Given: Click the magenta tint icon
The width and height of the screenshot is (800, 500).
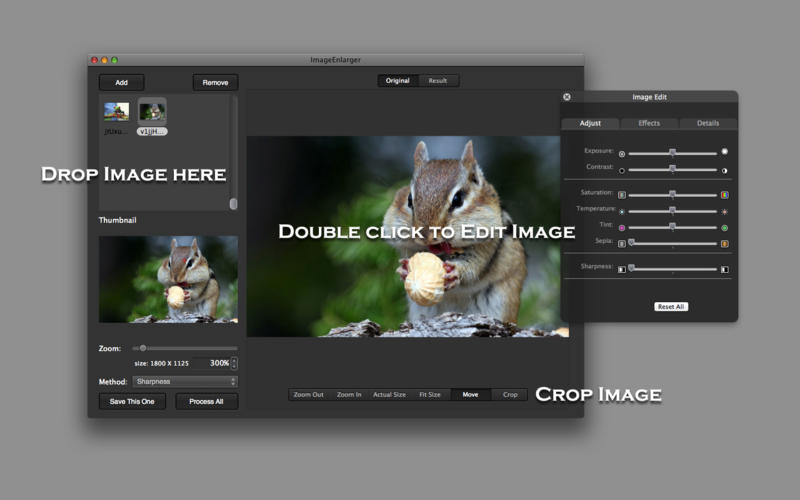Looking at the screenshot, I should (621, 228).
